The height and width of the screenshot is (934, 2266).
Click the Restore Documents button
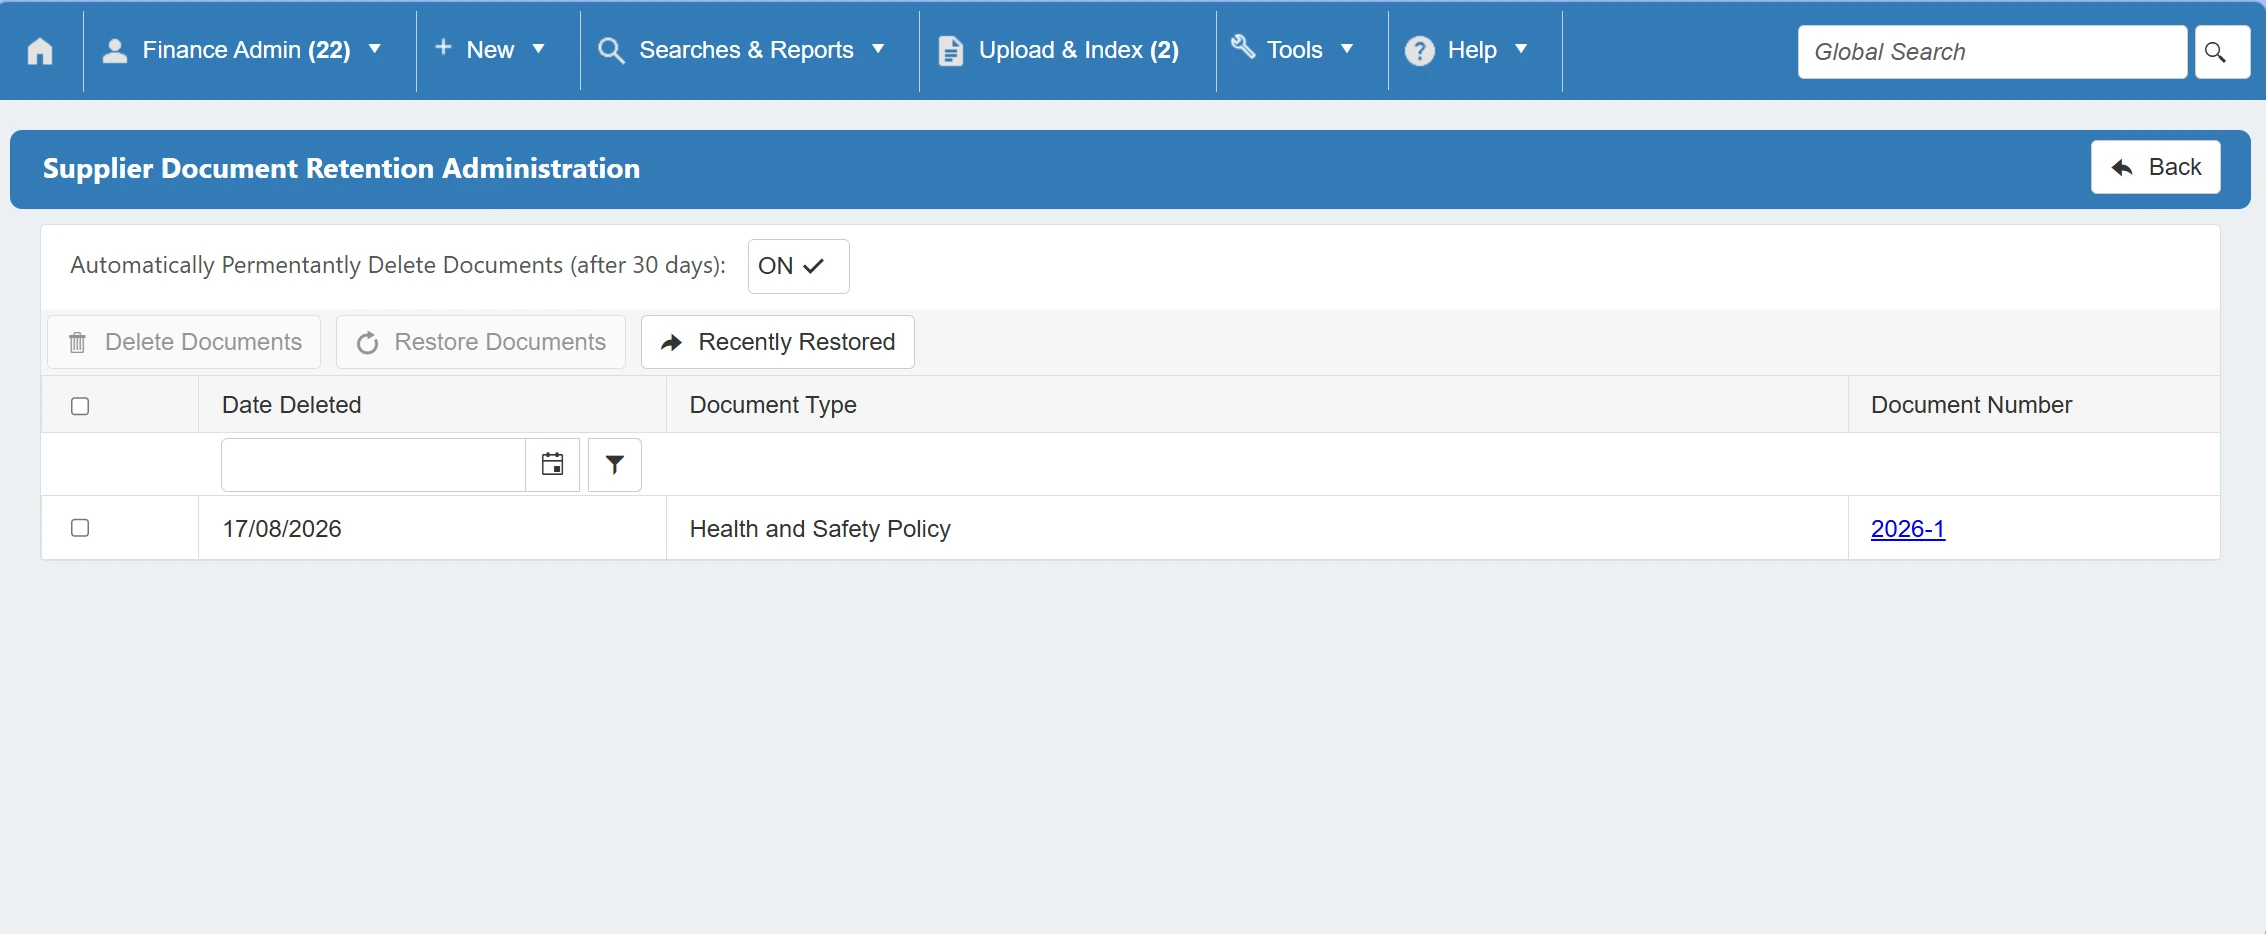pos(481,342)
